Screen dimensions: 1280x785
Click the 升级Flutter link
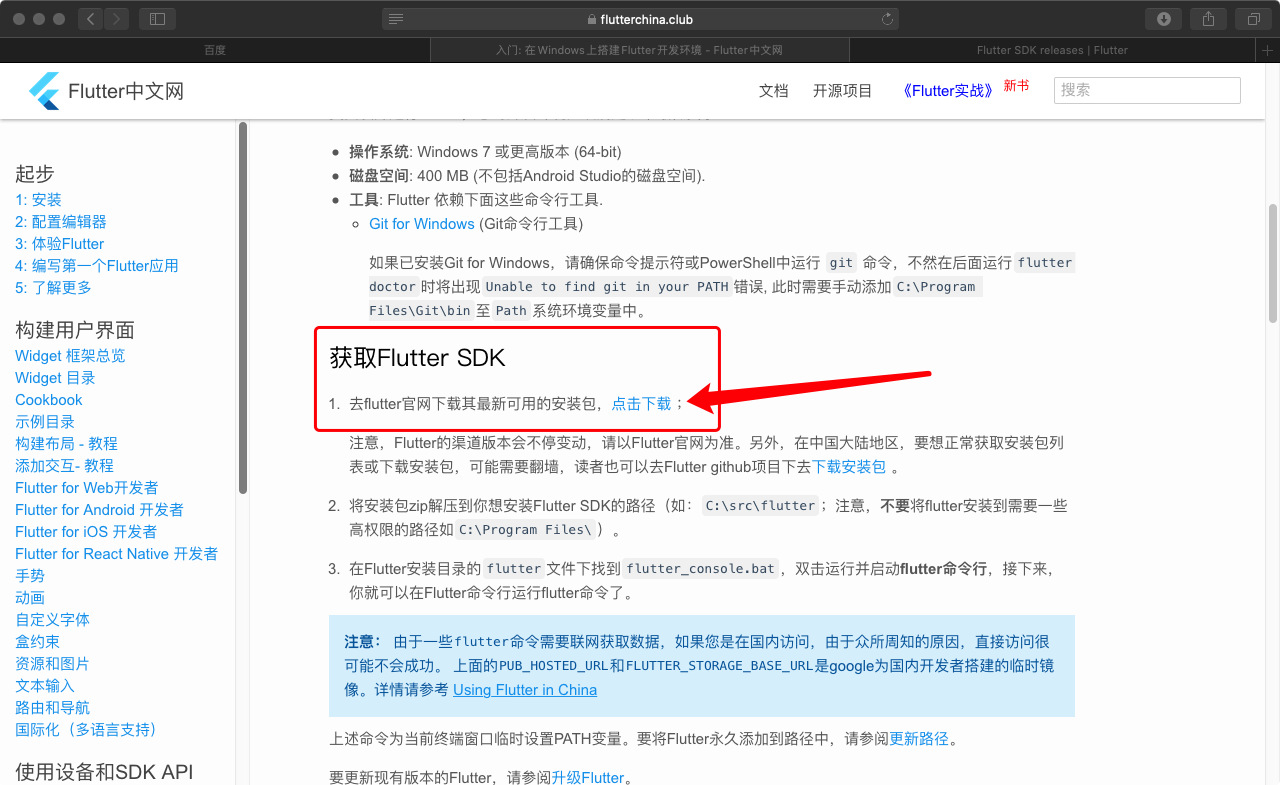pos(588,777)
